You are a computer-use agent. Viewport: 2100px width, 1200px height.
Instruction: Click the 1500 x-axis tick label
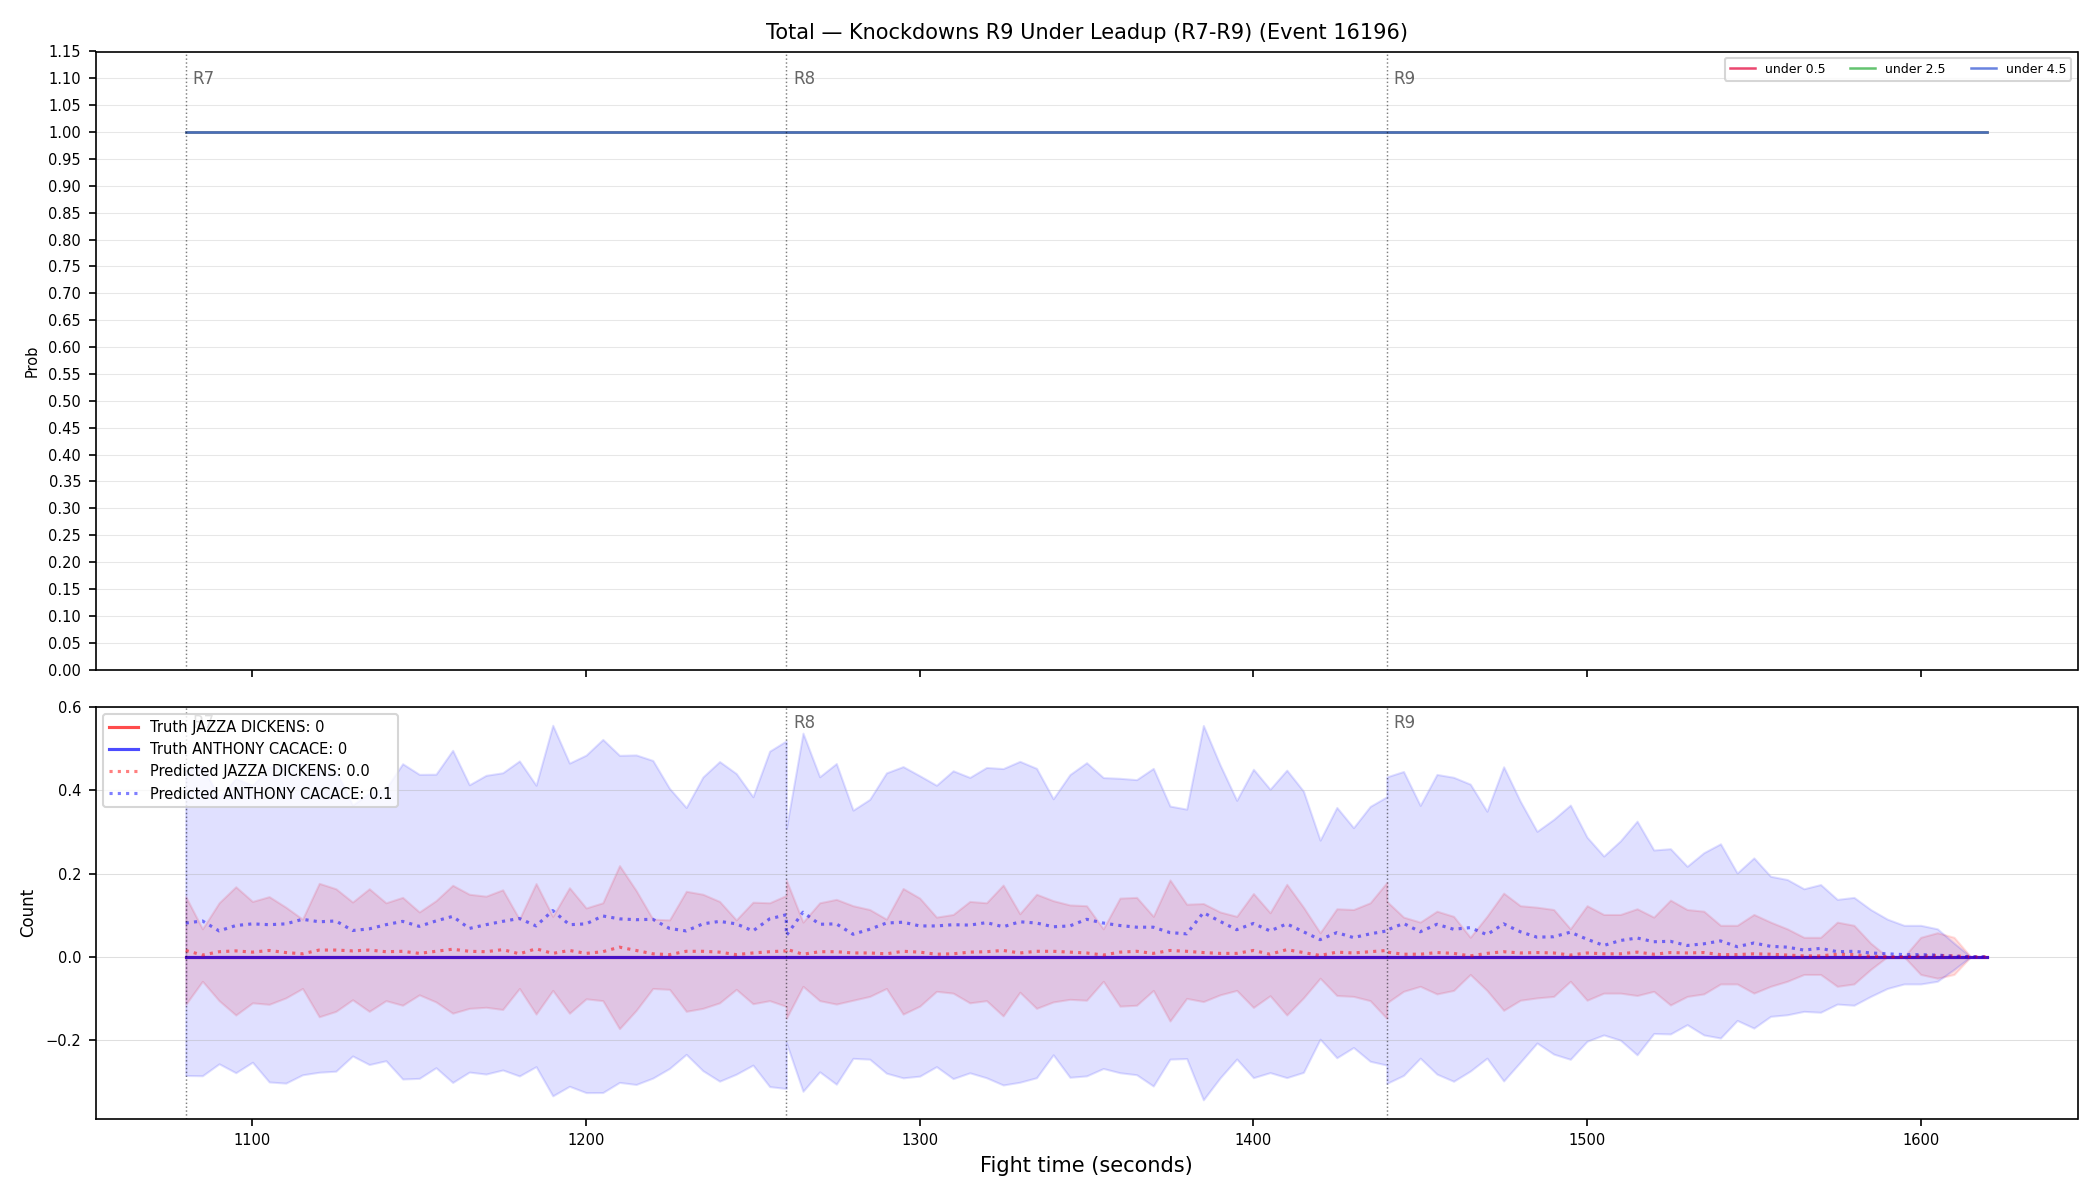point(1587,1139)
